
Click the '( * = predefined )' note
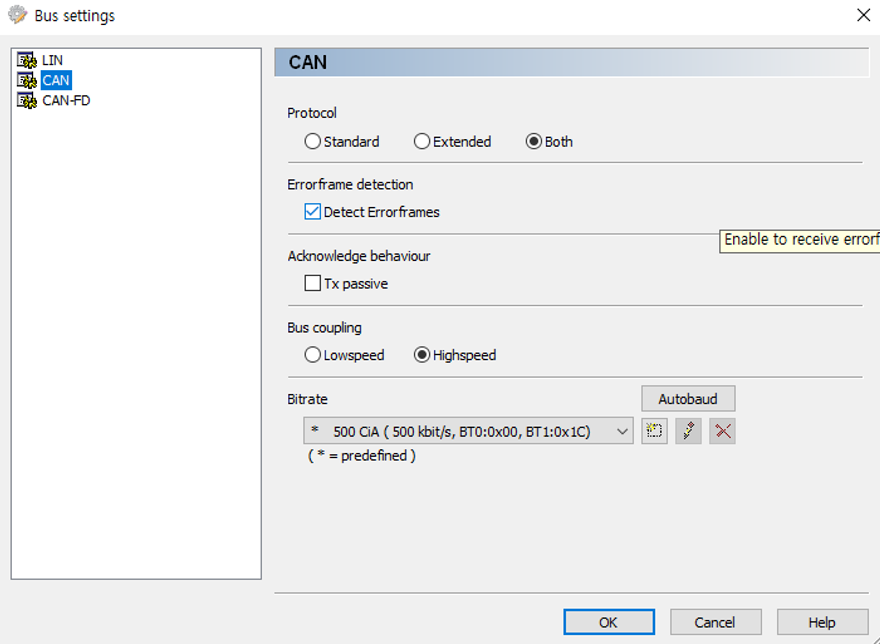pyautogui.click(x=362, y=455)
